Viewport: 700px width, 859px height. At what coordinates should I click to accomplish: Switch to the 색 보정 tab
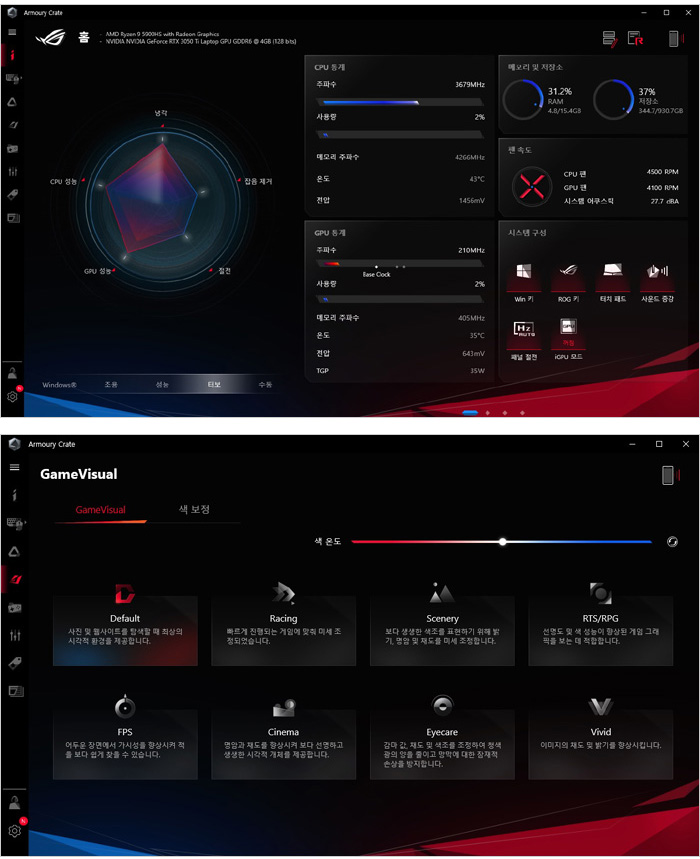(194, 509)
